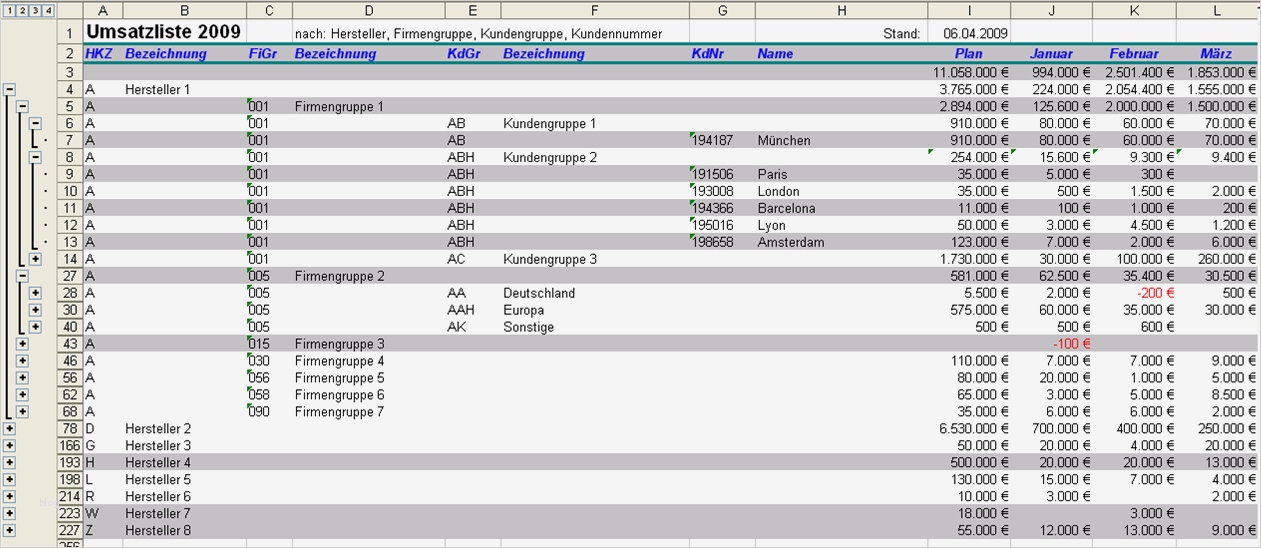
Task: Expand the Hersteller 4 group in row 193
Action: pos(9,463)
